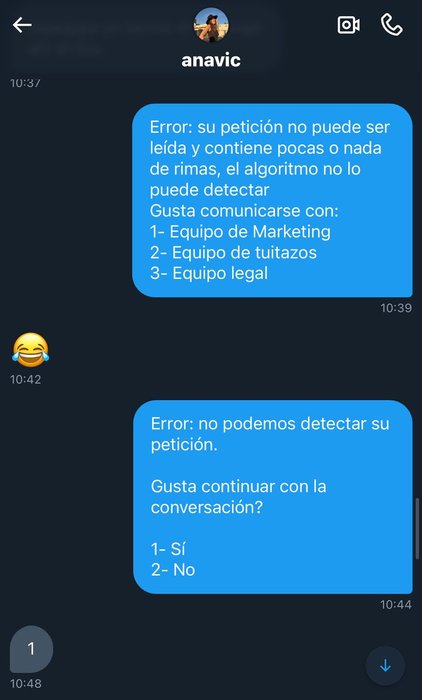Screen dimensions: 422x700
Task: Tap the back arrow icon
Action: click(22, 25)
